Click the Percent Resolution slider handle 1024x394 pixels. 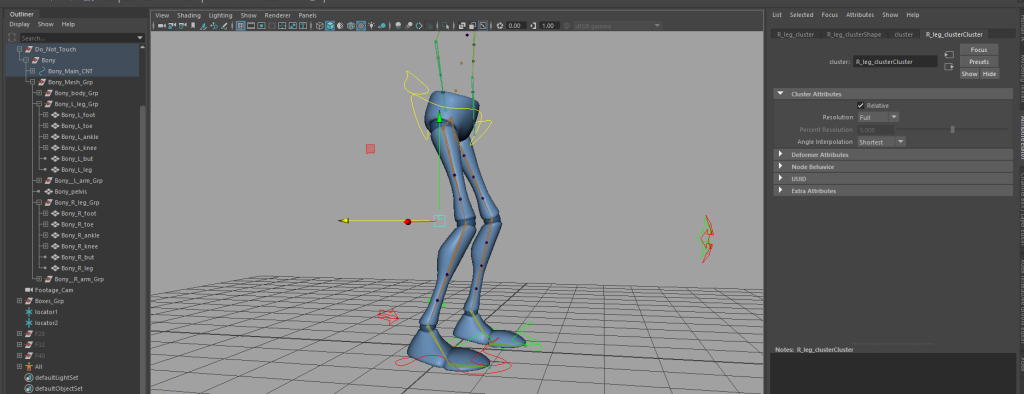coord(952,129)
